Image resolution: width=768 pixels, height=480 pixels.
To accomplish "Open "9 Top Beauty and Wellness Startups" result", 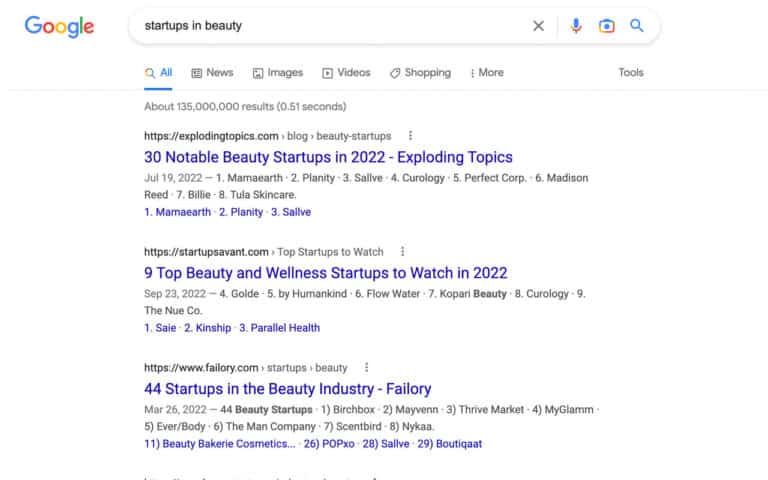I will 326,273.
